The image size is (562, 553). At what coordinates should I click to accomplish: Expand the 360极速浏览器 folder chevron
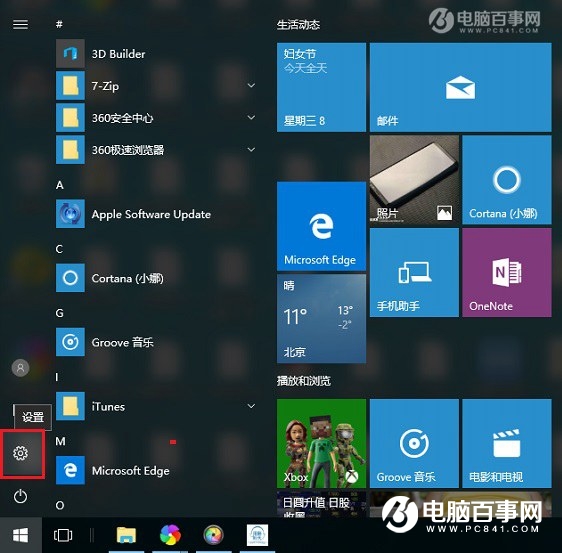(252, 149)
